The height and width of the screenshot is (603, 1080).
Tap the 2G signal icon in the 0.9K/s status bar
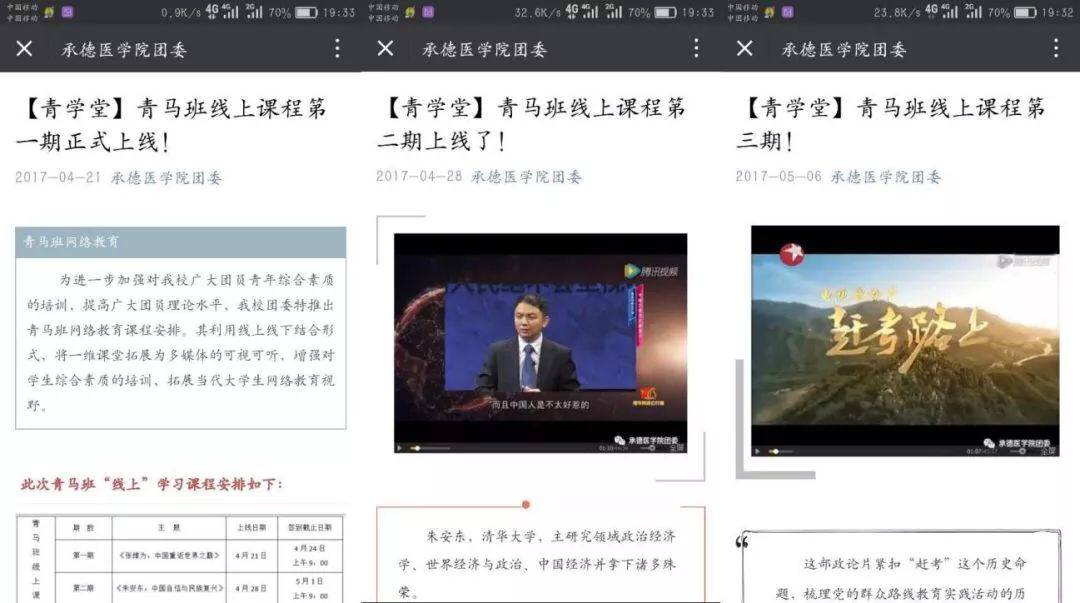[253, 12]
